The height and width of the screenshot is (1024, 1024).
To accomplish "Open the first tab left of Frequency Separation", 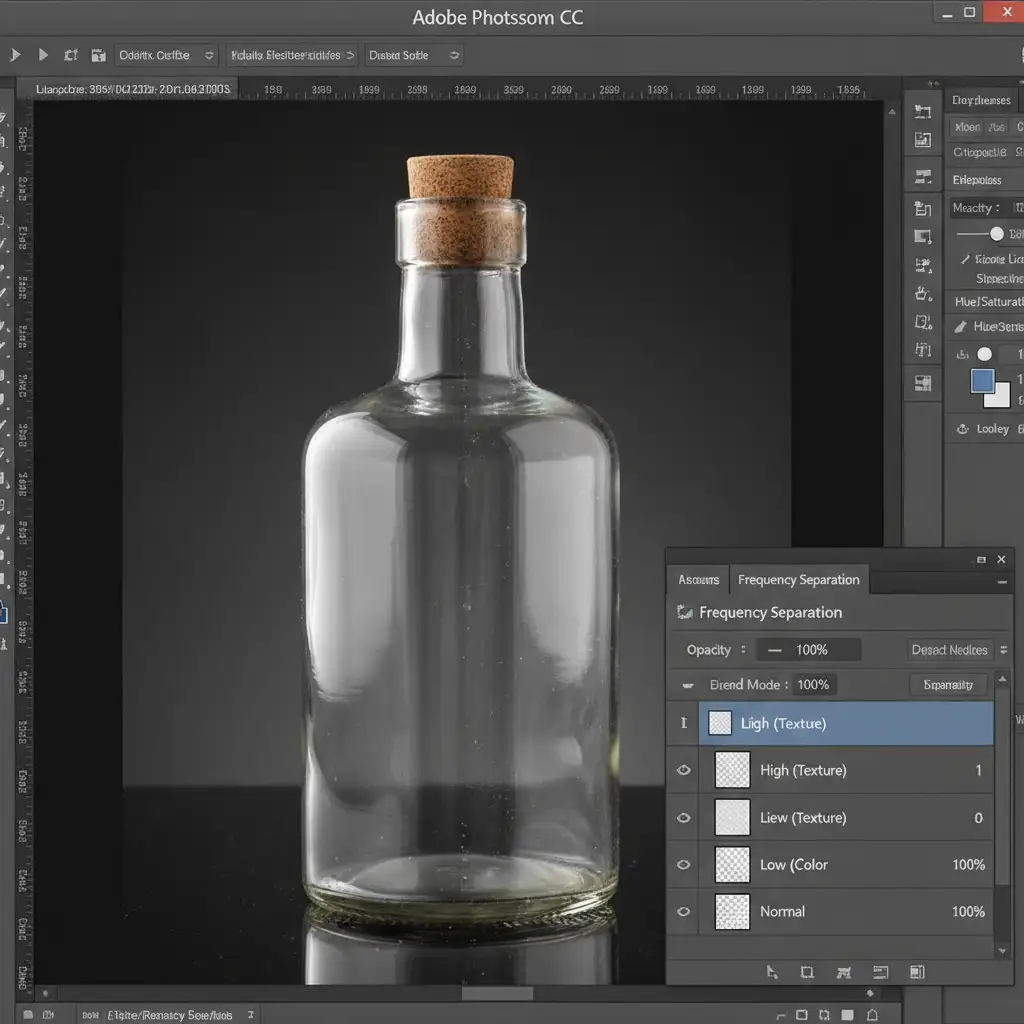I will click(698, 580).
